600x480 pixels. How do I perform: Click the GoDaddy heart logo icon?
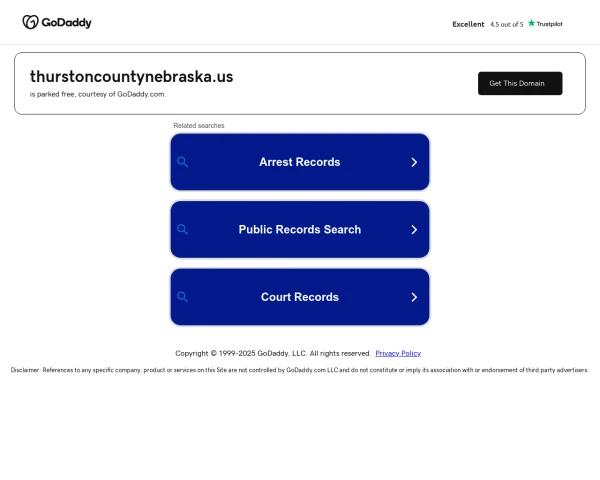pos(30,22)
